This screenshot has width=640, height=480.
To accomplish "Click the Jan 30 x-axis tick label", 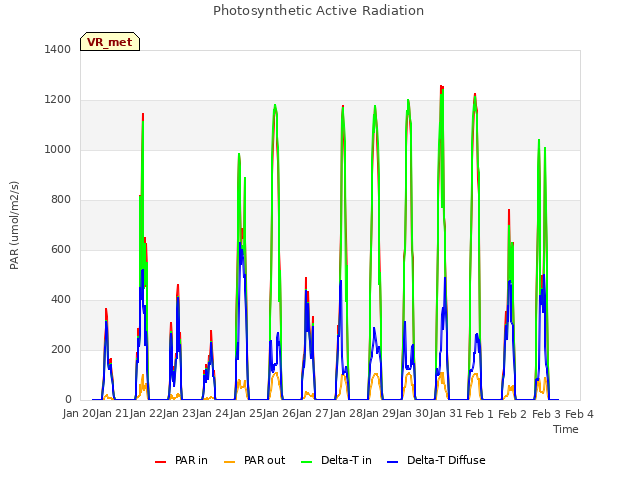I will 413,414.
